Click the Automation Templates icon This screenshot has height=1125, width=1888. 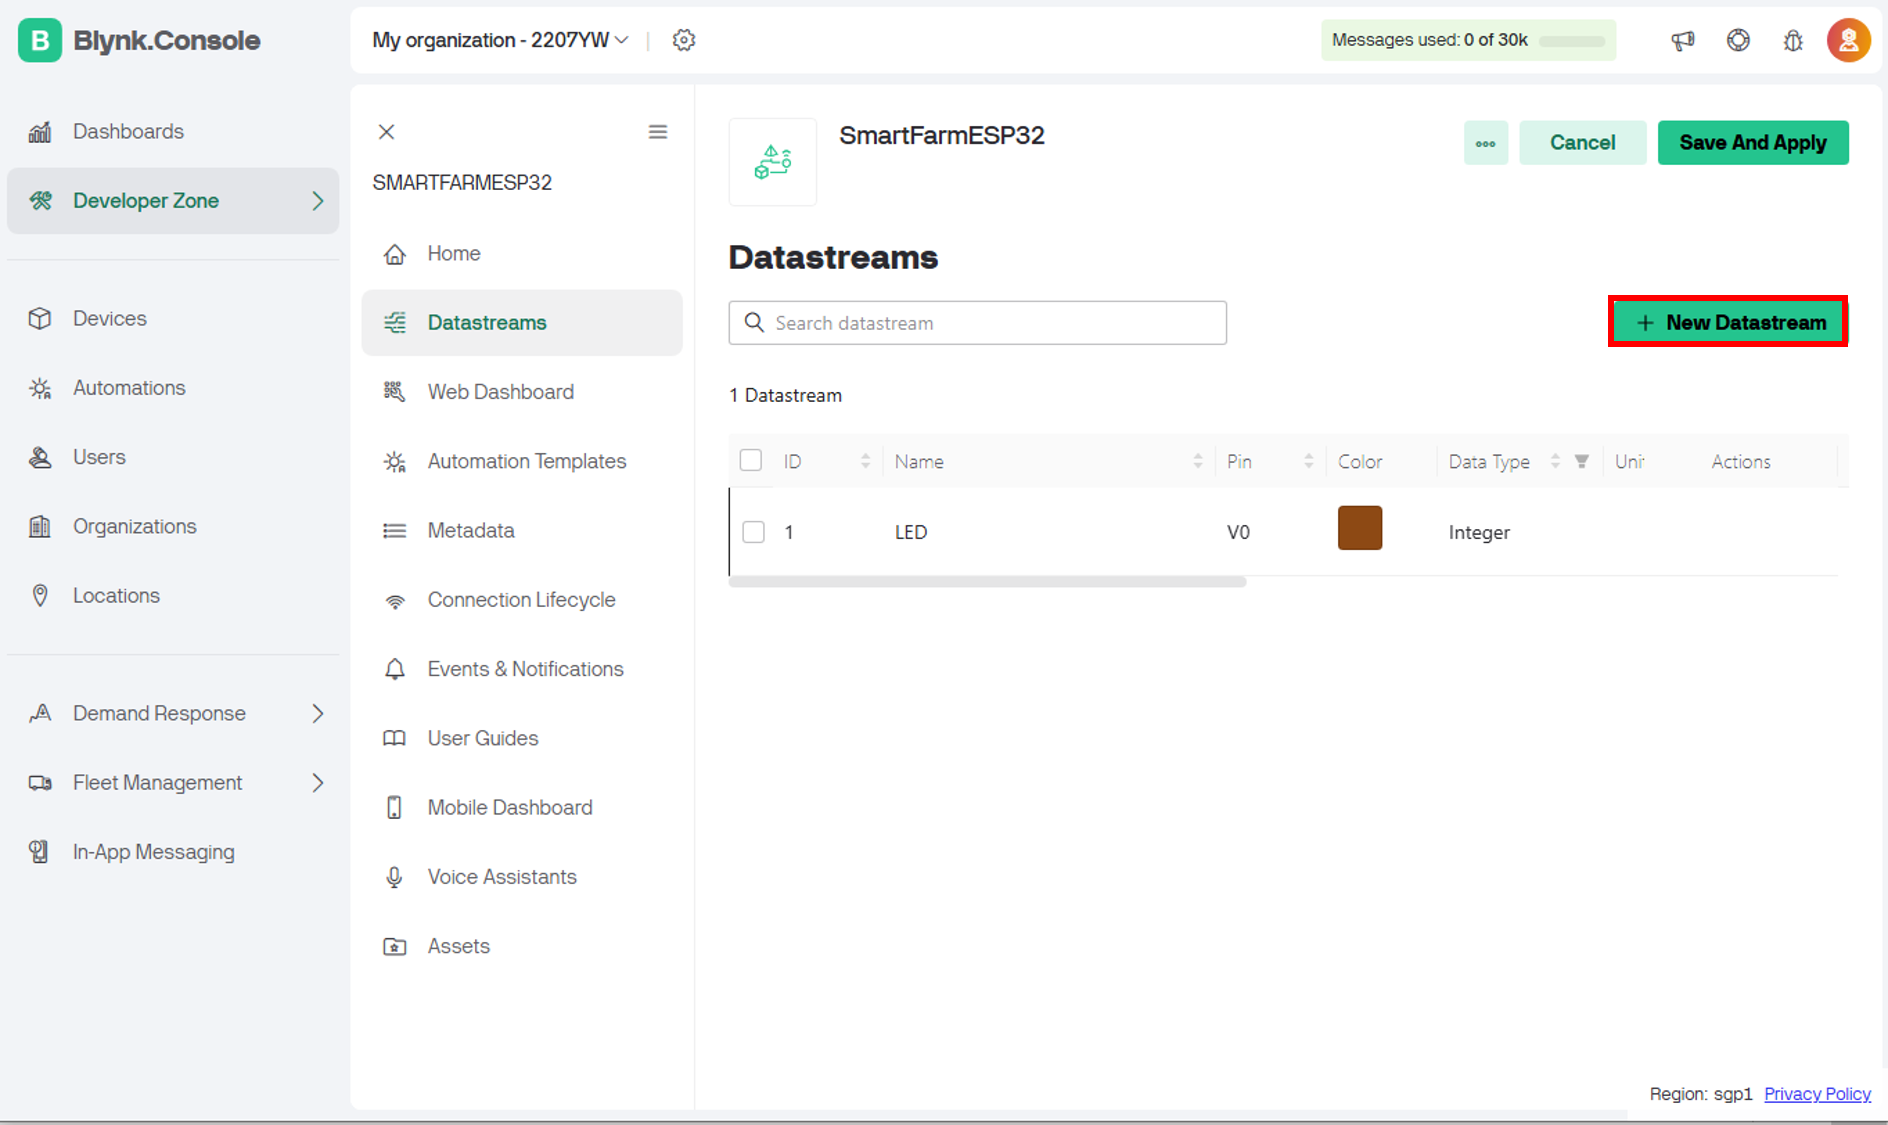[395, 462]
